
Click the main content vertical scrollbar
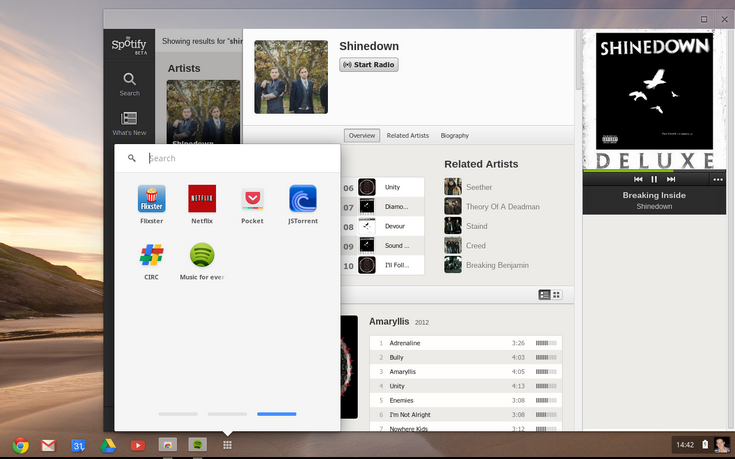click(x=578, y=60)
